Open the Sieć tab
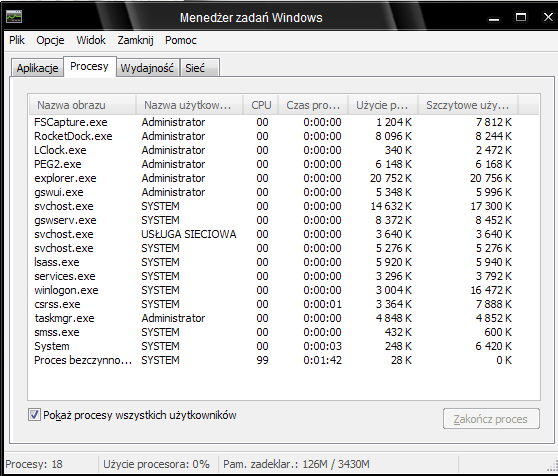 (x=199, y=68)
